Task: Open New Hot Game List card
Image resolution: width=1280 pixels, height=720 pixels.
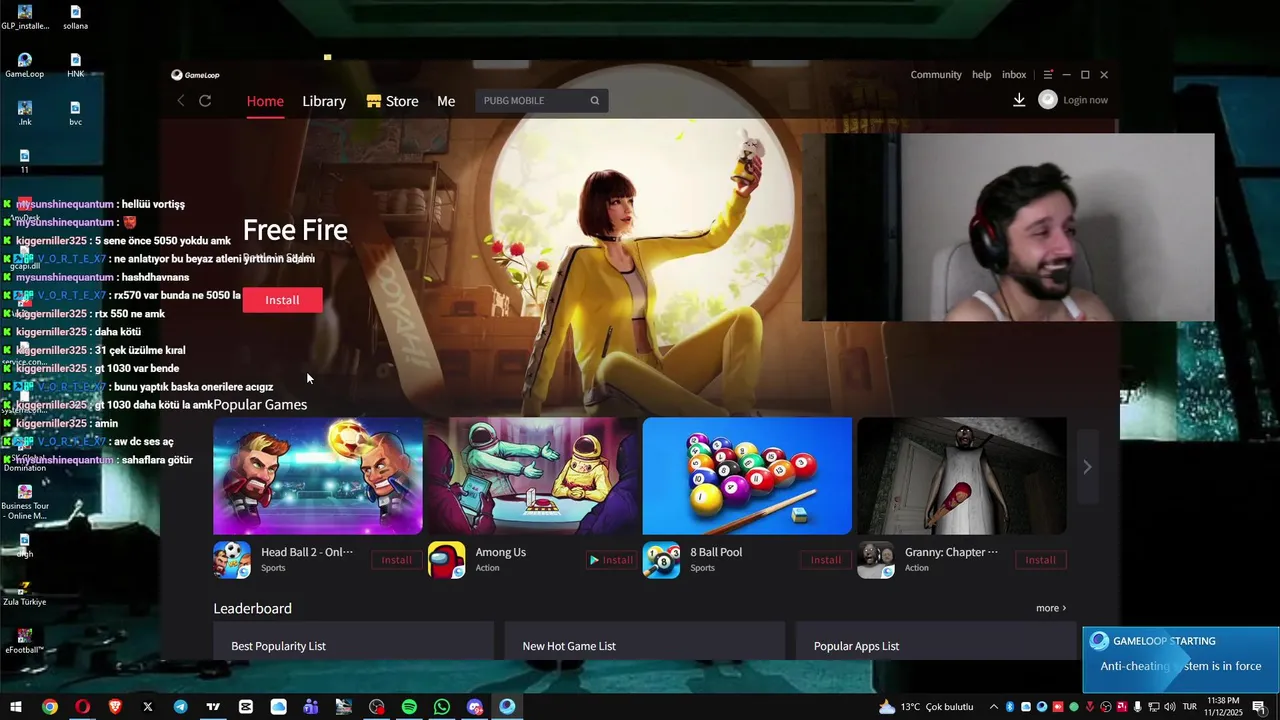Action: pos(645,641)
